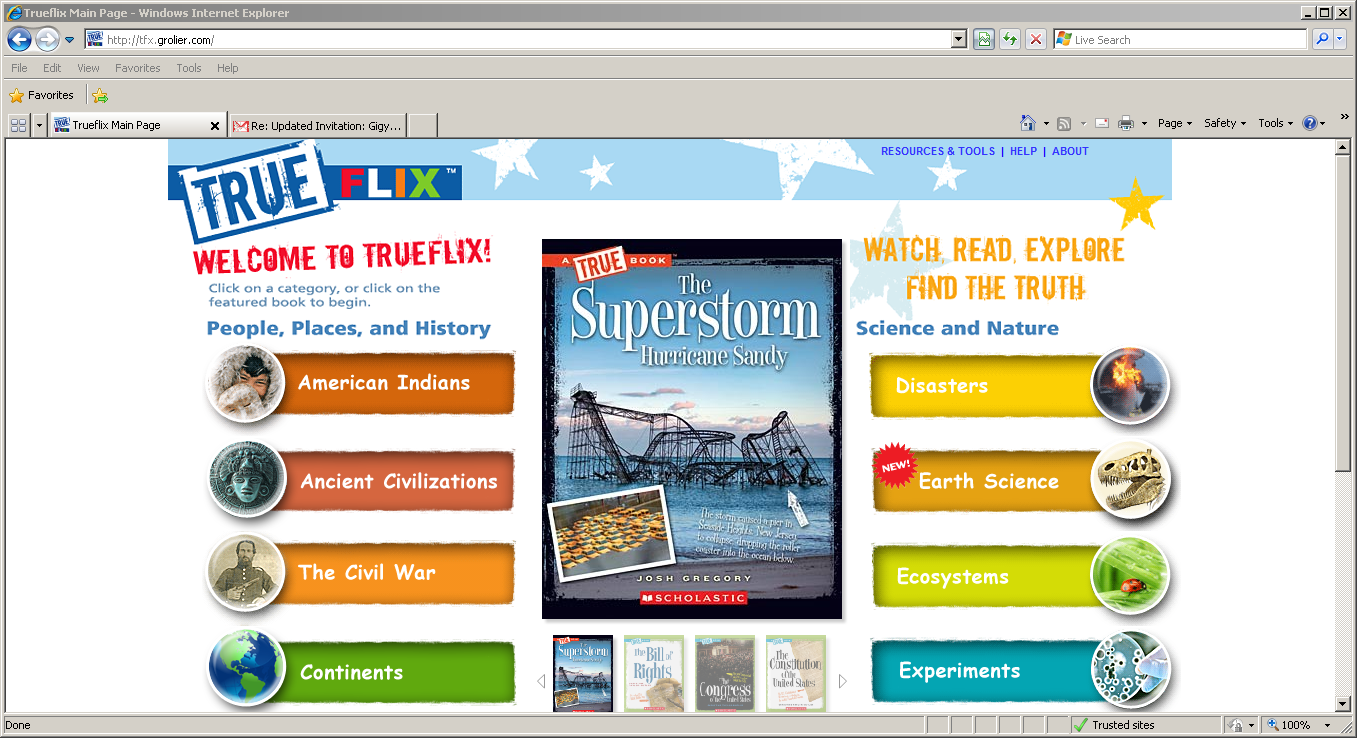The height and width of the screenshot is (738, 1357).
Task: Open the Disasters category
Action: 1020,386
